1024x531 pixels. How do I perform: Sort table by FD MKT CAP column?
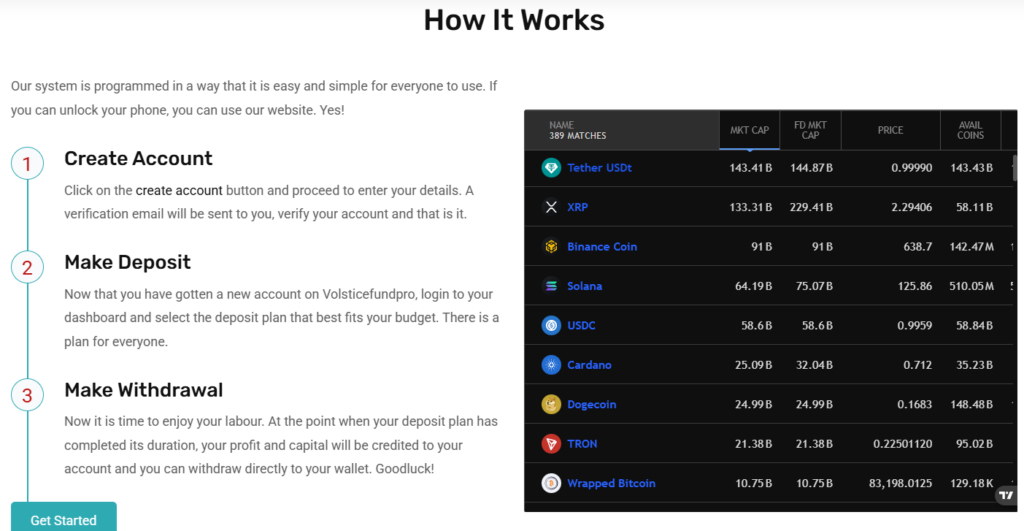click(810, 130)
